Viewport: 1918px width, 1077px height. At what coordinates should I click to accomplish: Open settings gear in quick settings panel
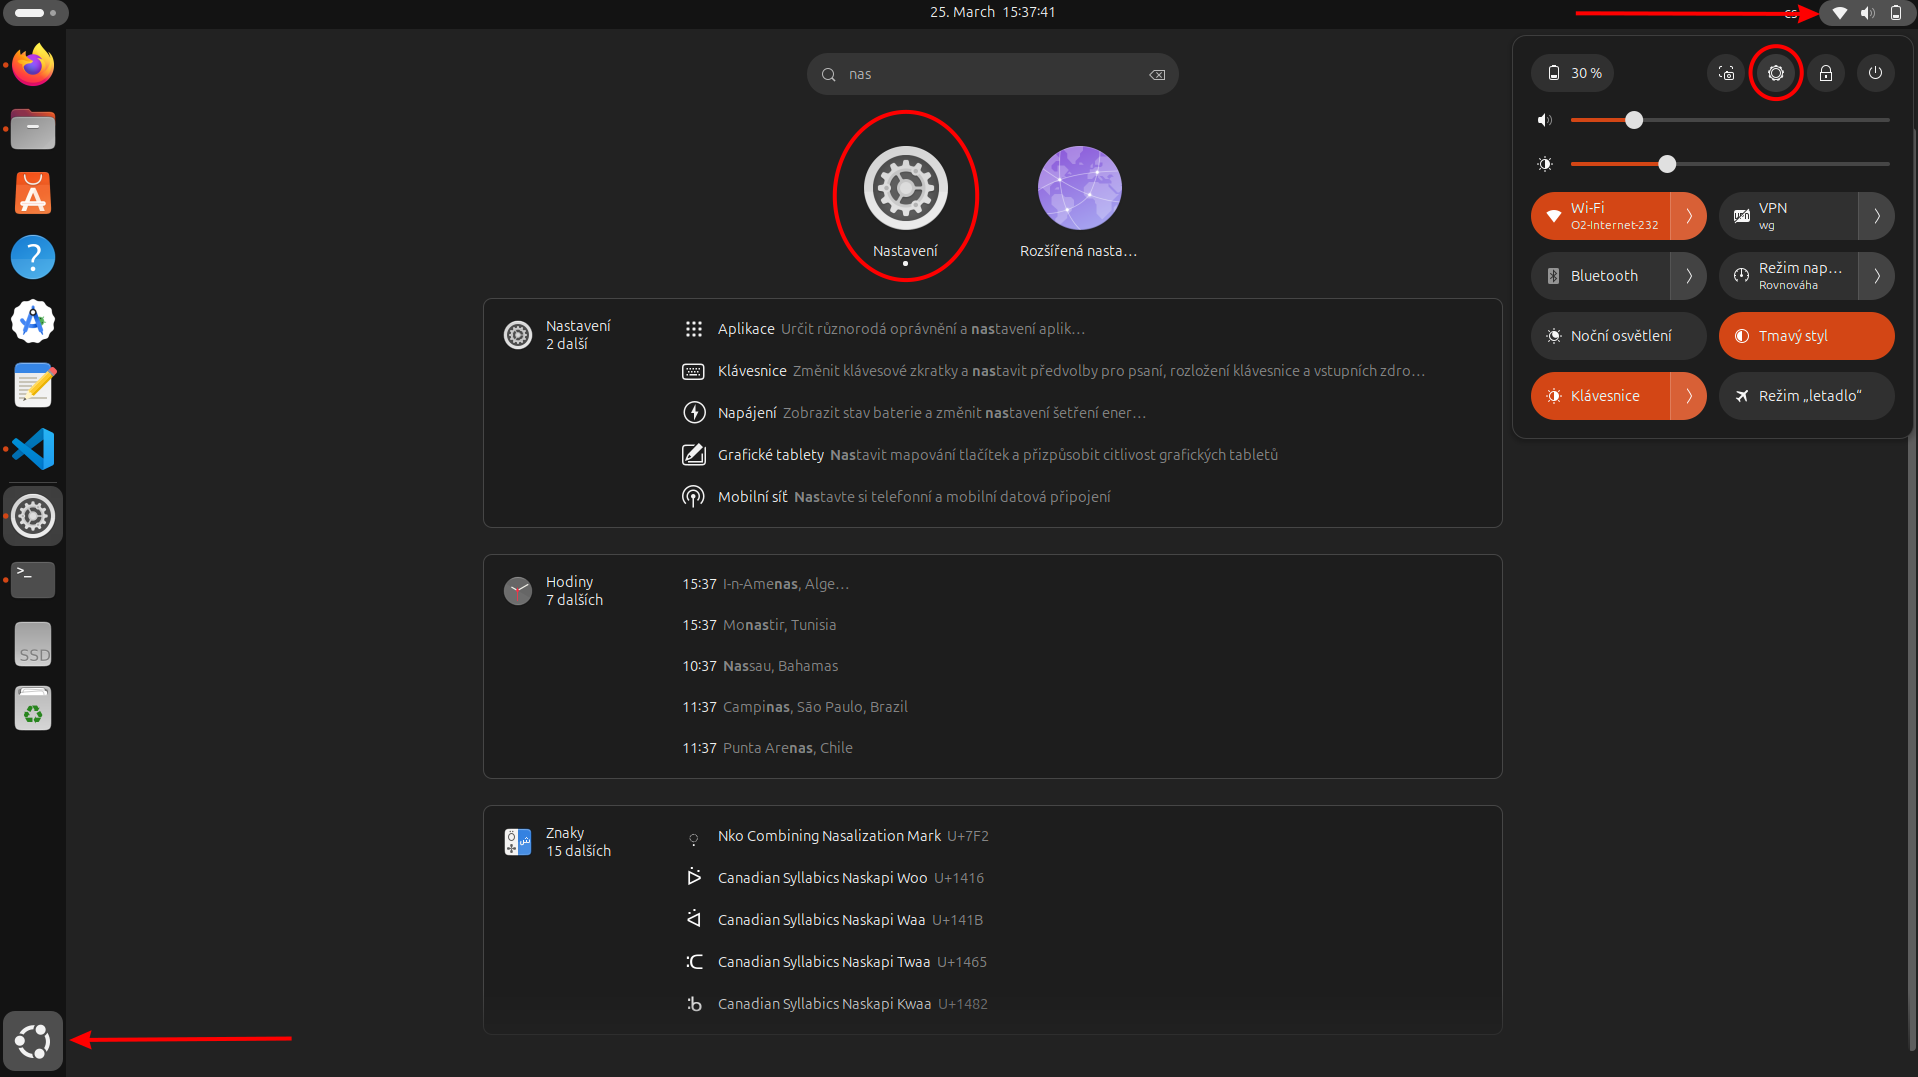pyautogui.click(x=1776, y=73)
